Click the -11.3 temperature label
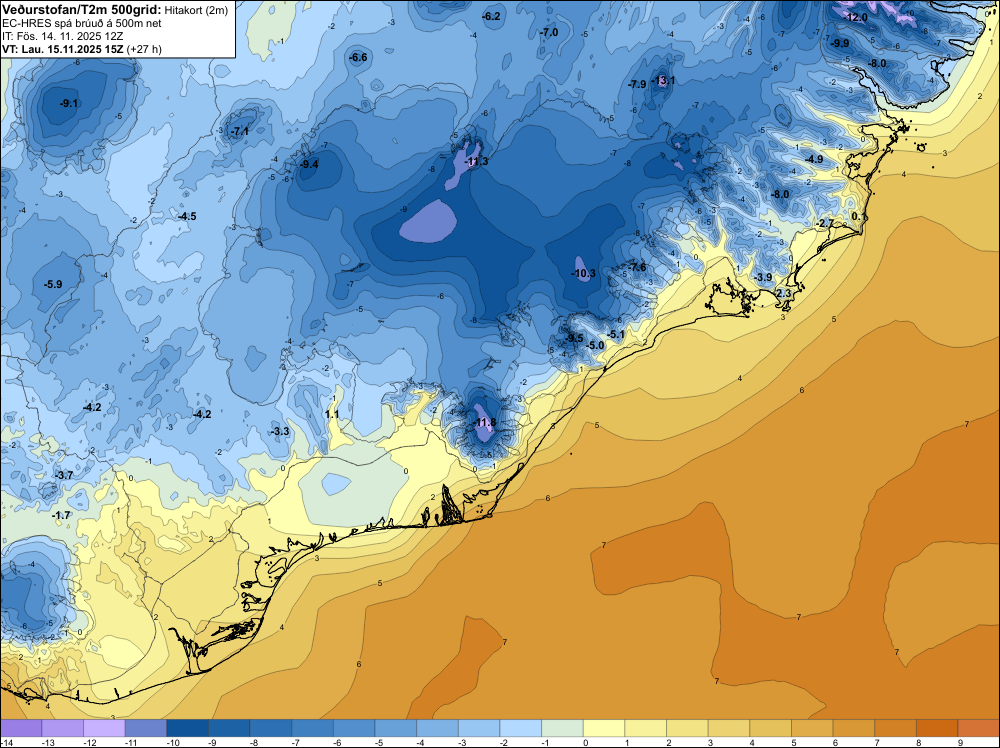The width and height of the screenshot is (1000, 748). [476, 162]
